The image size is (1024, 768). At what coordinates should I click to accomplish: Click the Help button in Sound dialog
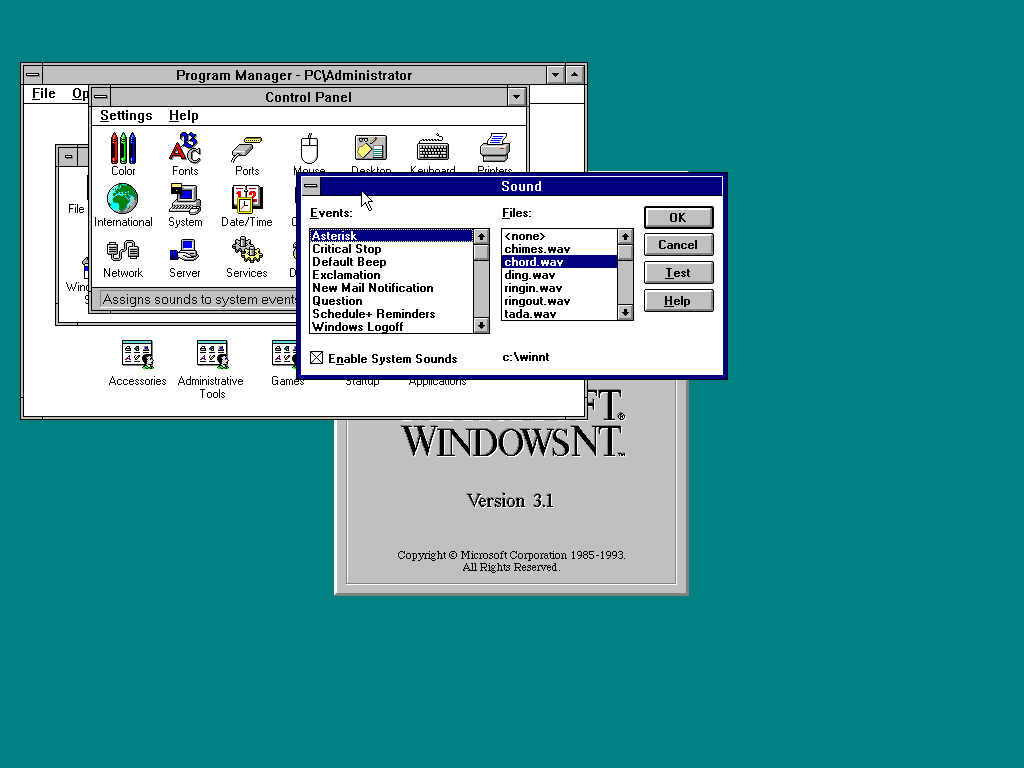679,301
